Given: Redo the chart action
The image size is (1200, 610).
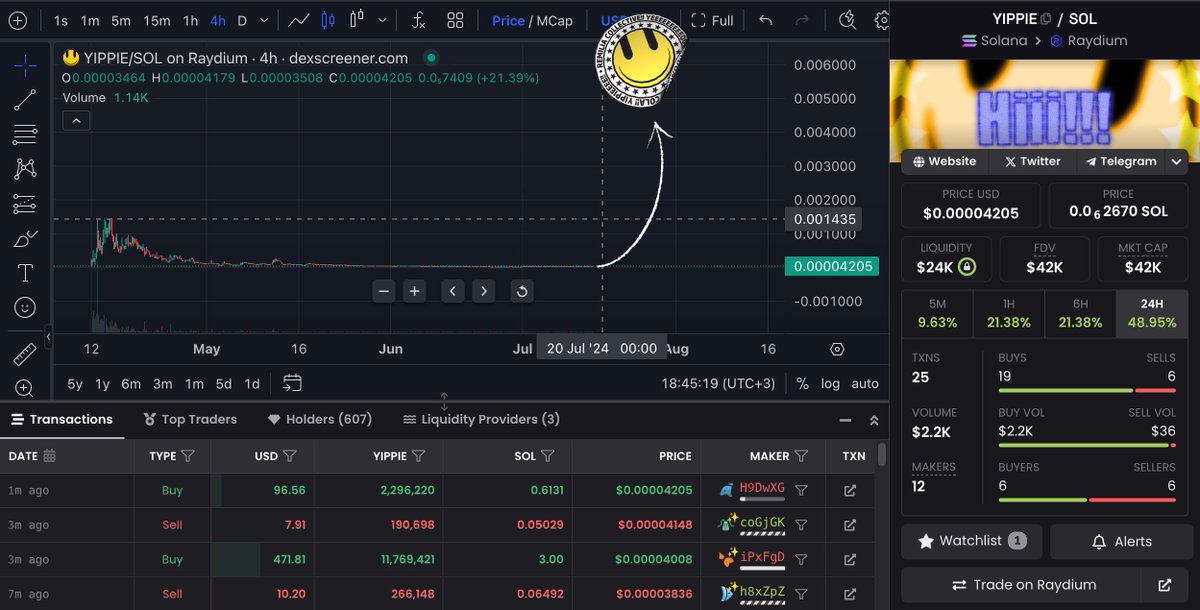Looking at the screenshot, I should pyautogui.click(x=804, y=20).
